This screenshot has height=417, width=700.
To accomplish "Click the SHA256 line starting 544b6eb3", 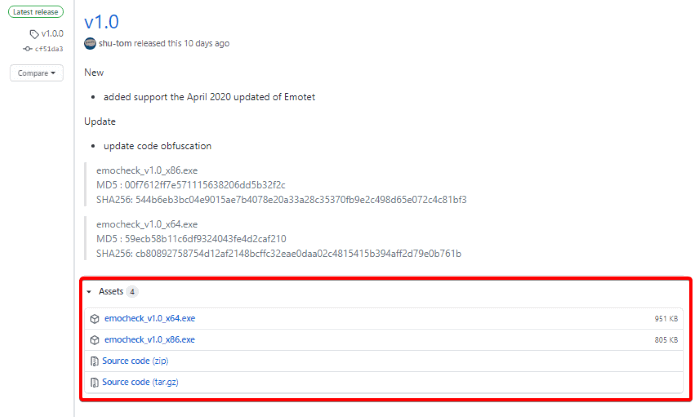I will [281, 200].
